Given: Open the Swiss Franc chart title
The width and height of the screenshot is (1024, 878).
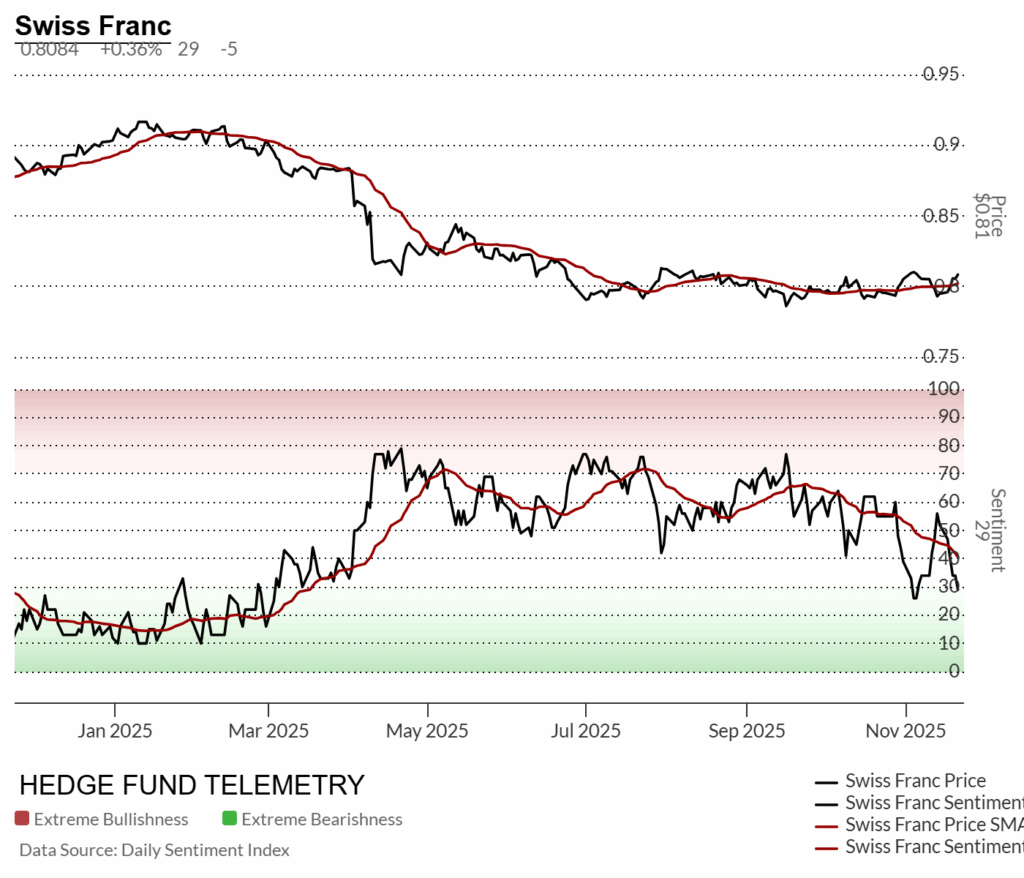Looking at the screenshot, I should click(93, 26).
